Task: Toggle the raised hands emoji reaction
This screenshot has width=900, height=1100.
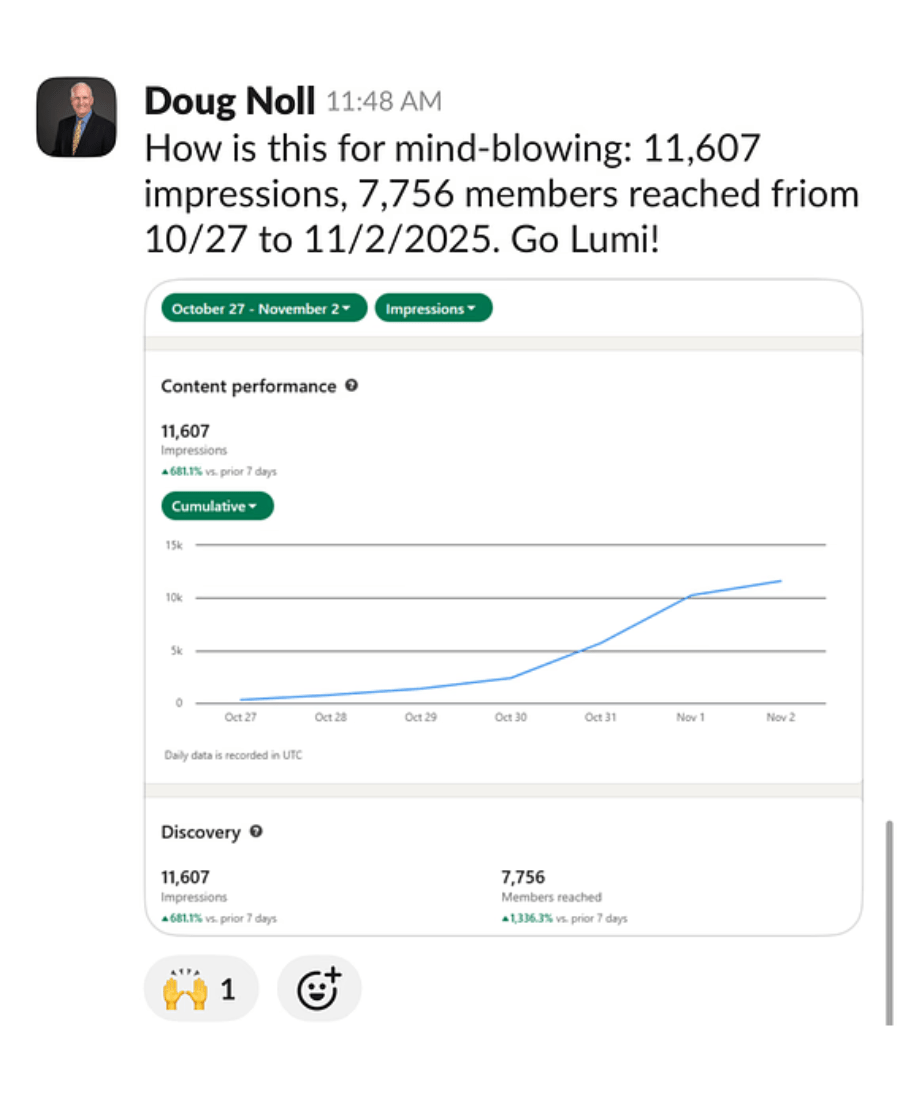Action: pyautogui.click(x=200, y=989)
